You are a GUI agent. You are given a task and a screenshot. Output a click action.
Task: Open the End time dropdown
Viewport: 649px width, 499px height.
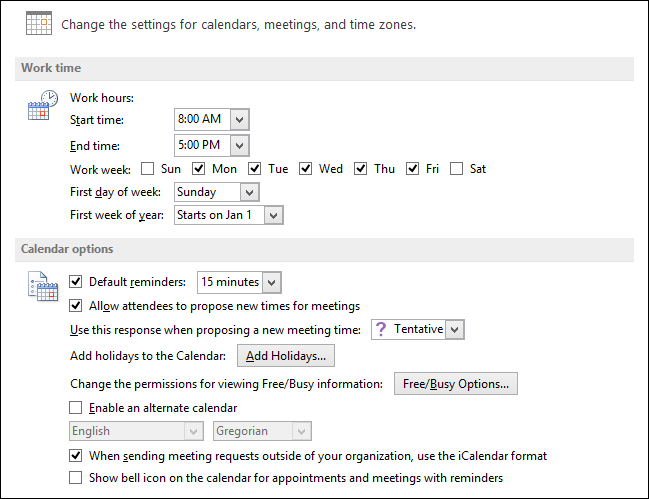[x=238, y=146]
